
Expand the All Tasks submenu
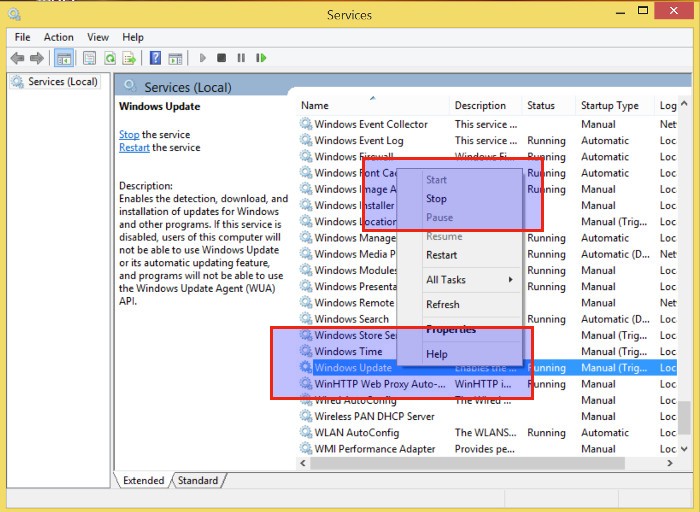[459, 279]
